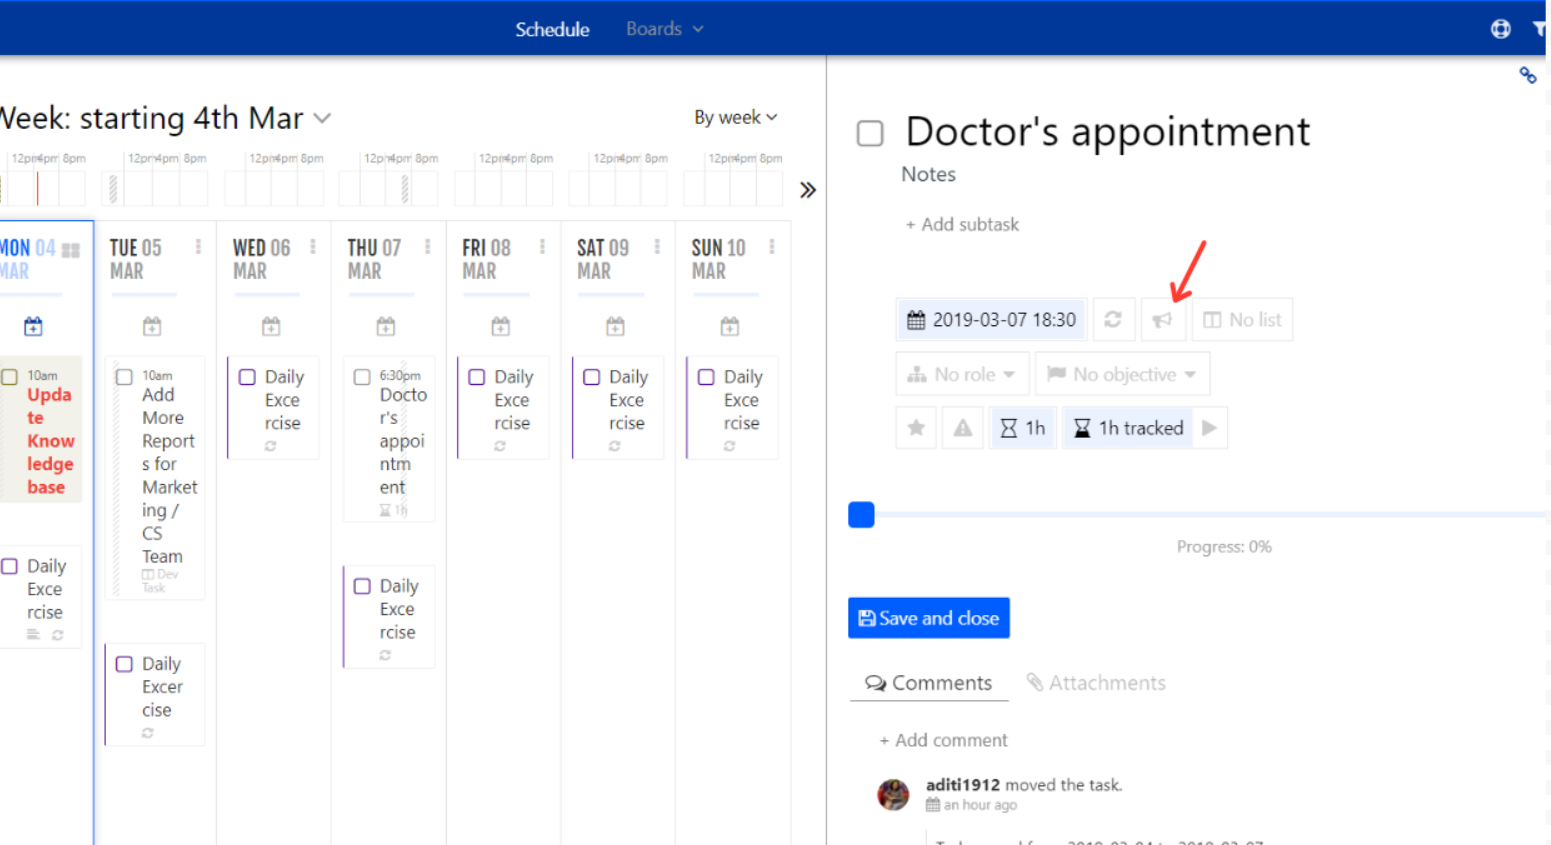Check Thursday's Daily Exercise task

pos(362,586)
